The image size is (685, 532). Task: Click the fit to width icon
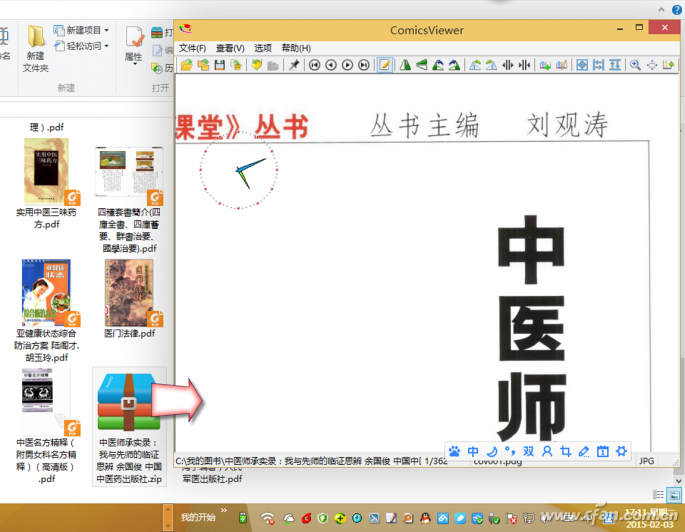coord(599,66)
